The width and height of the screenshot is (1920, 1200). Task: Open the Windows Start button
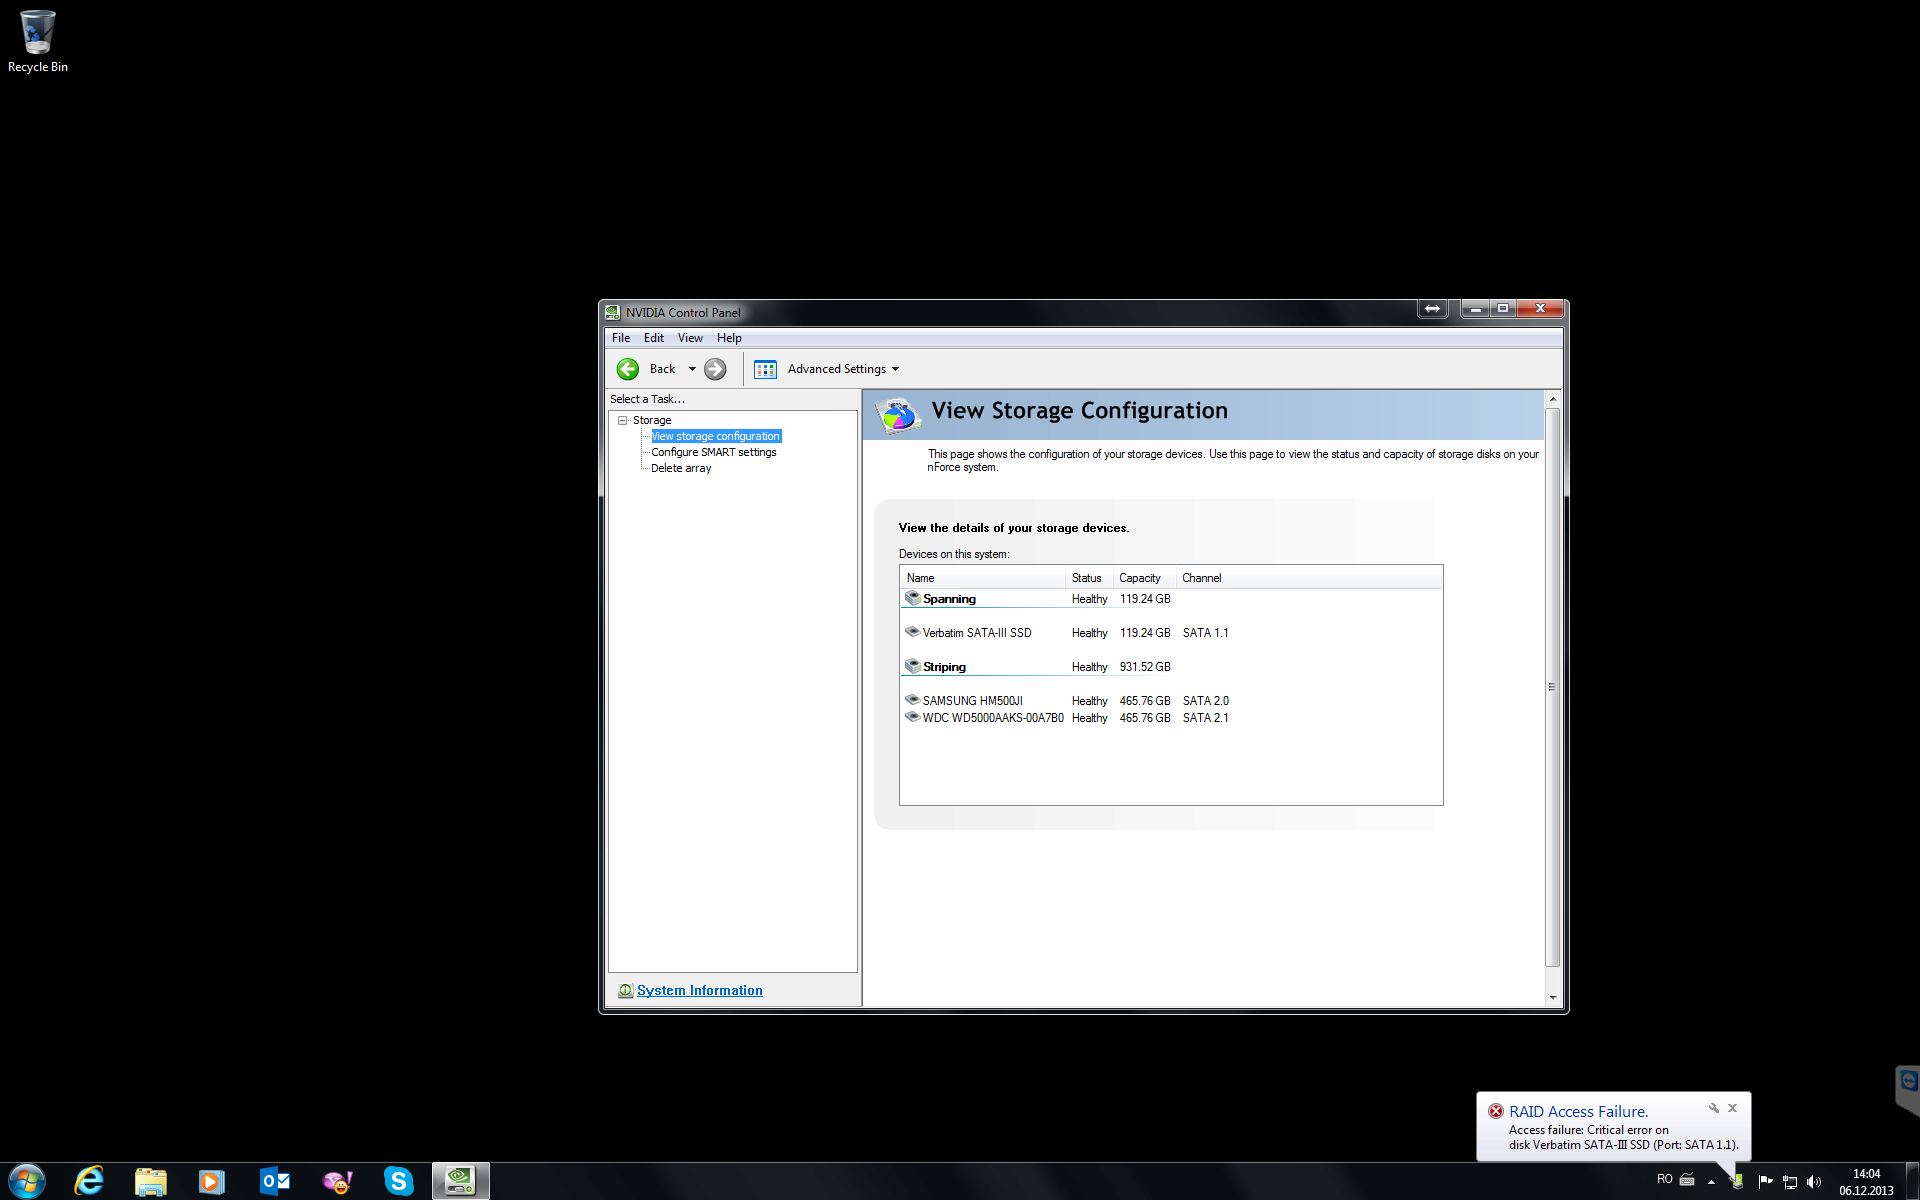point(27,1181)
